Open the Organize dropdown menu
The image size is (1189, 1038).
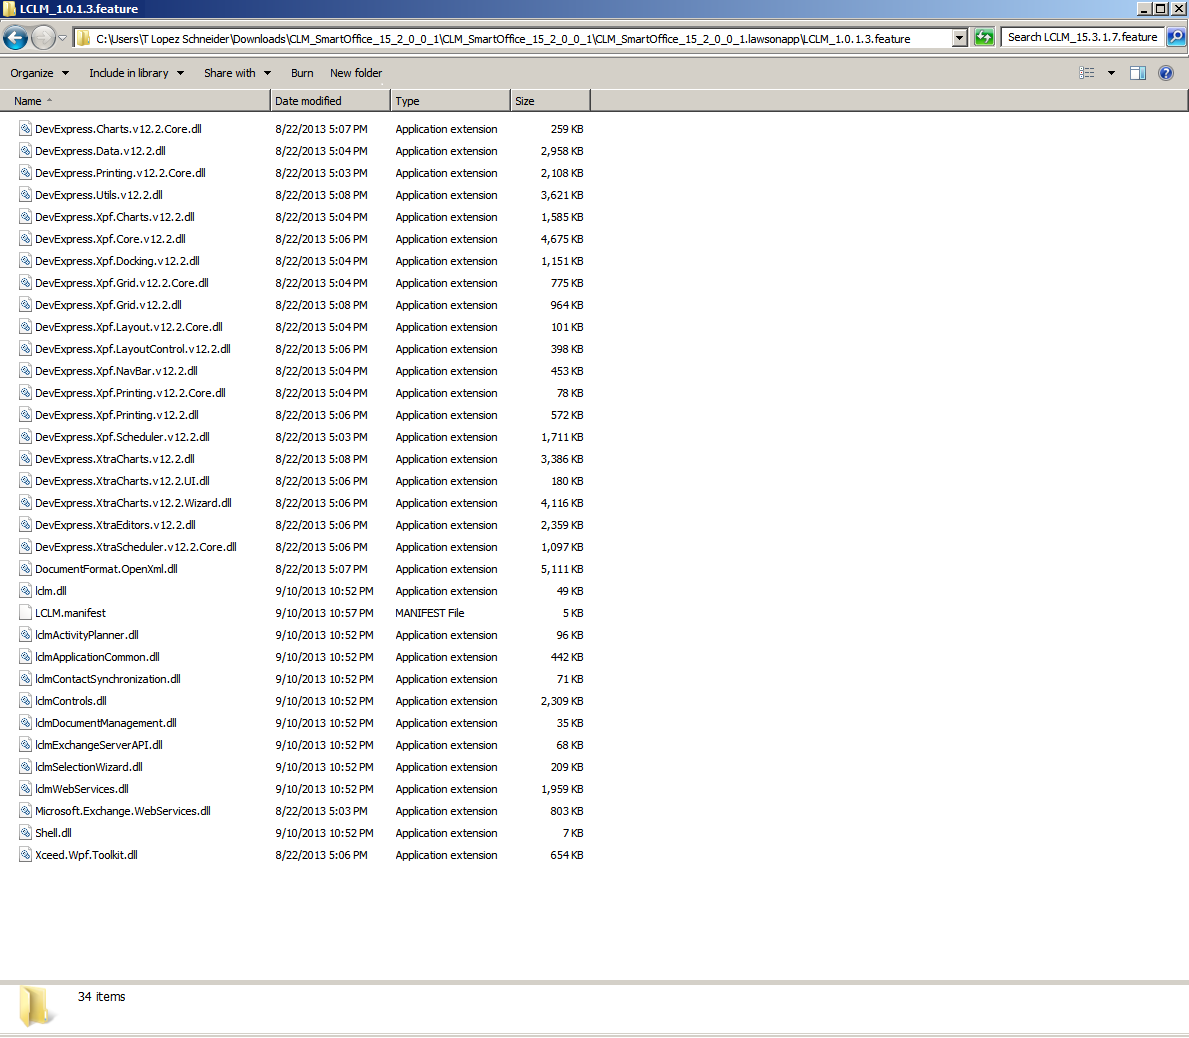(40, 73)
